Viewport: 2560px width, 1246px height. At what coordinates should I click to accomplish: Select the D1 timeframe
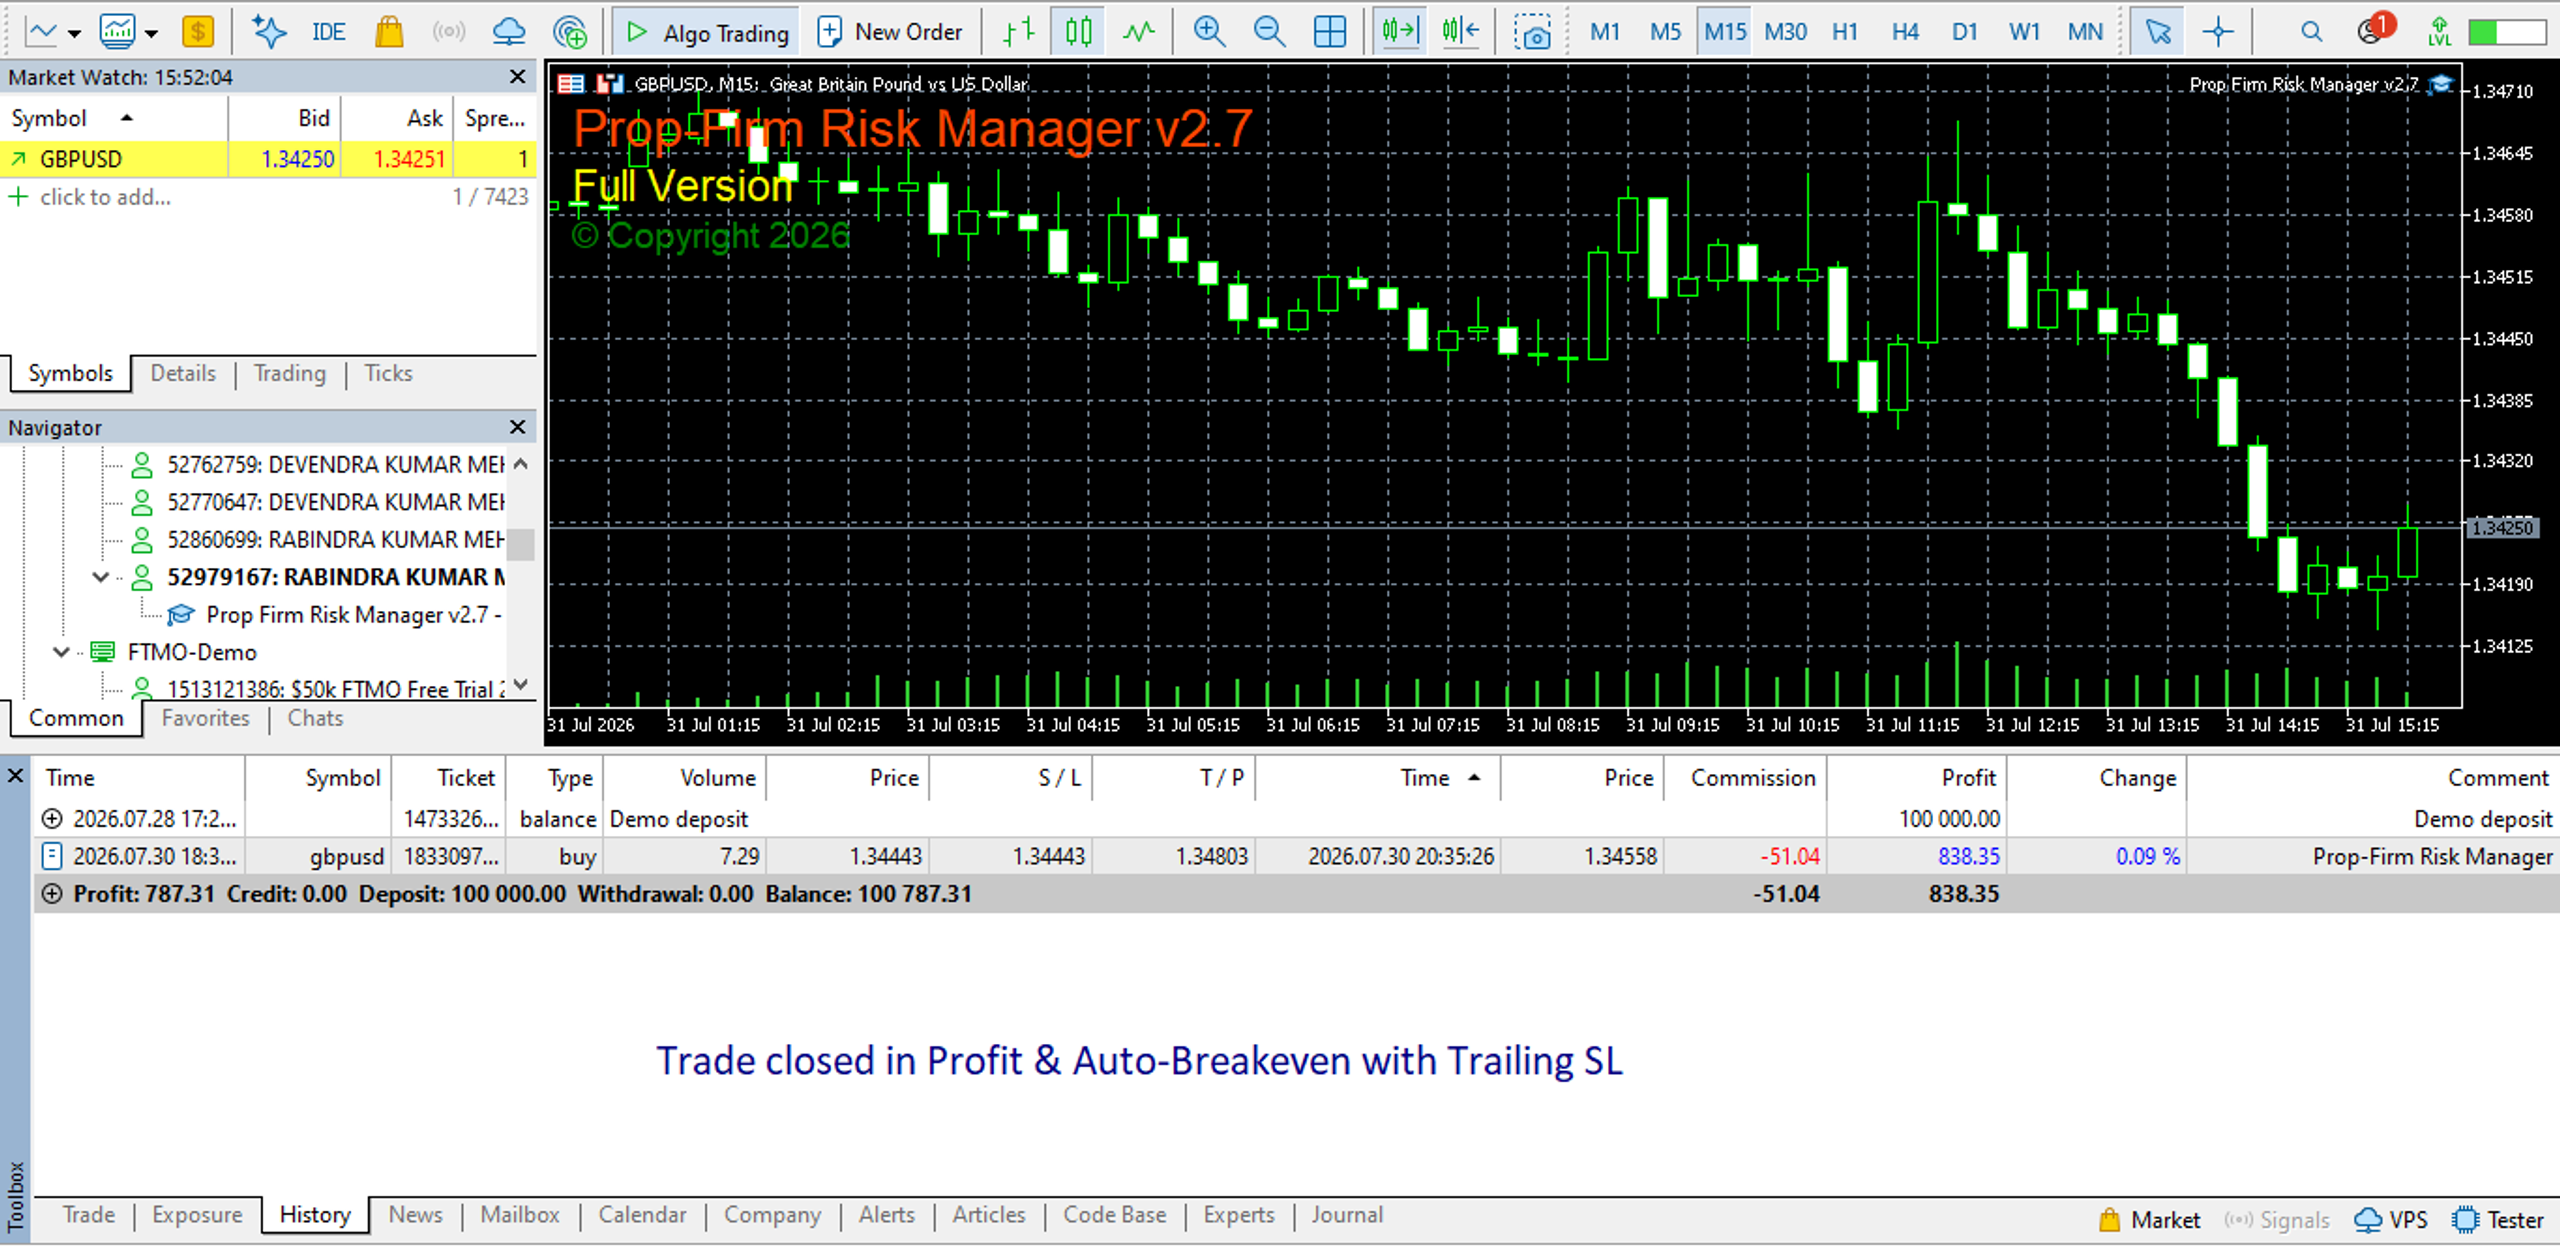point(1965,32)
